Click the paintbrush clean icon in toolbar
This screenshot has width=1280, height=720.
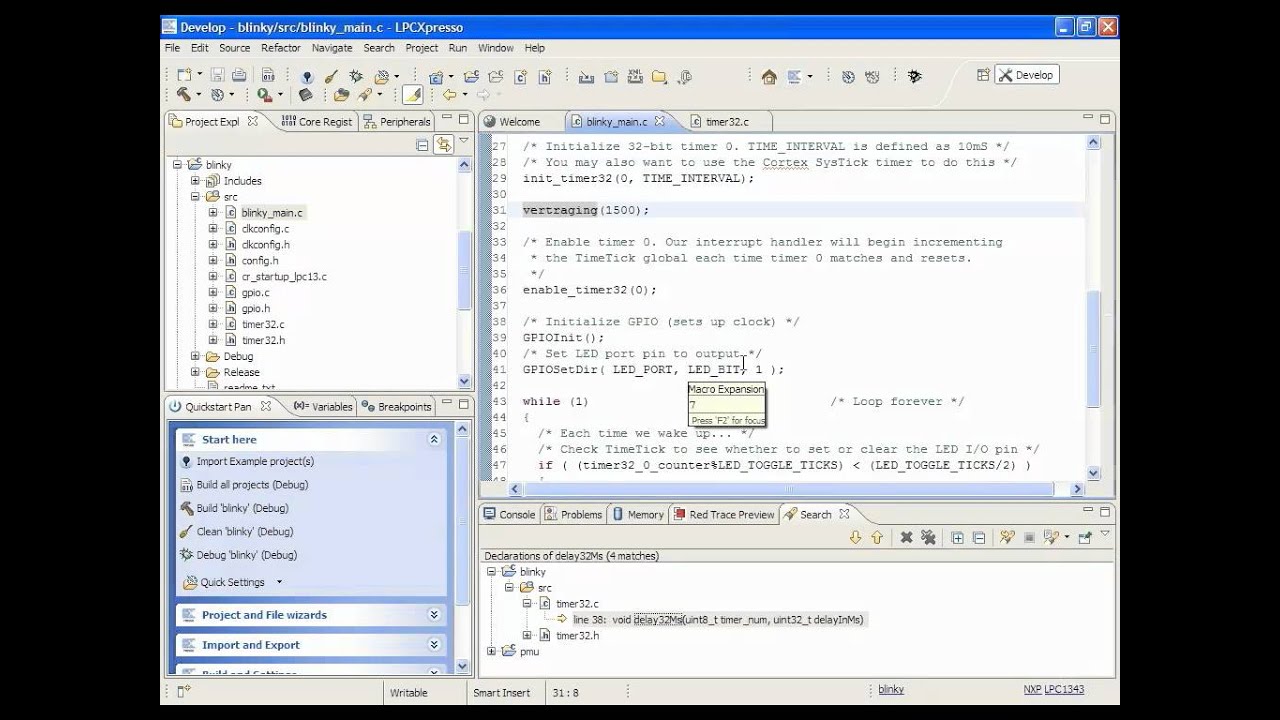pyautogui.click(x=331, y=76)
